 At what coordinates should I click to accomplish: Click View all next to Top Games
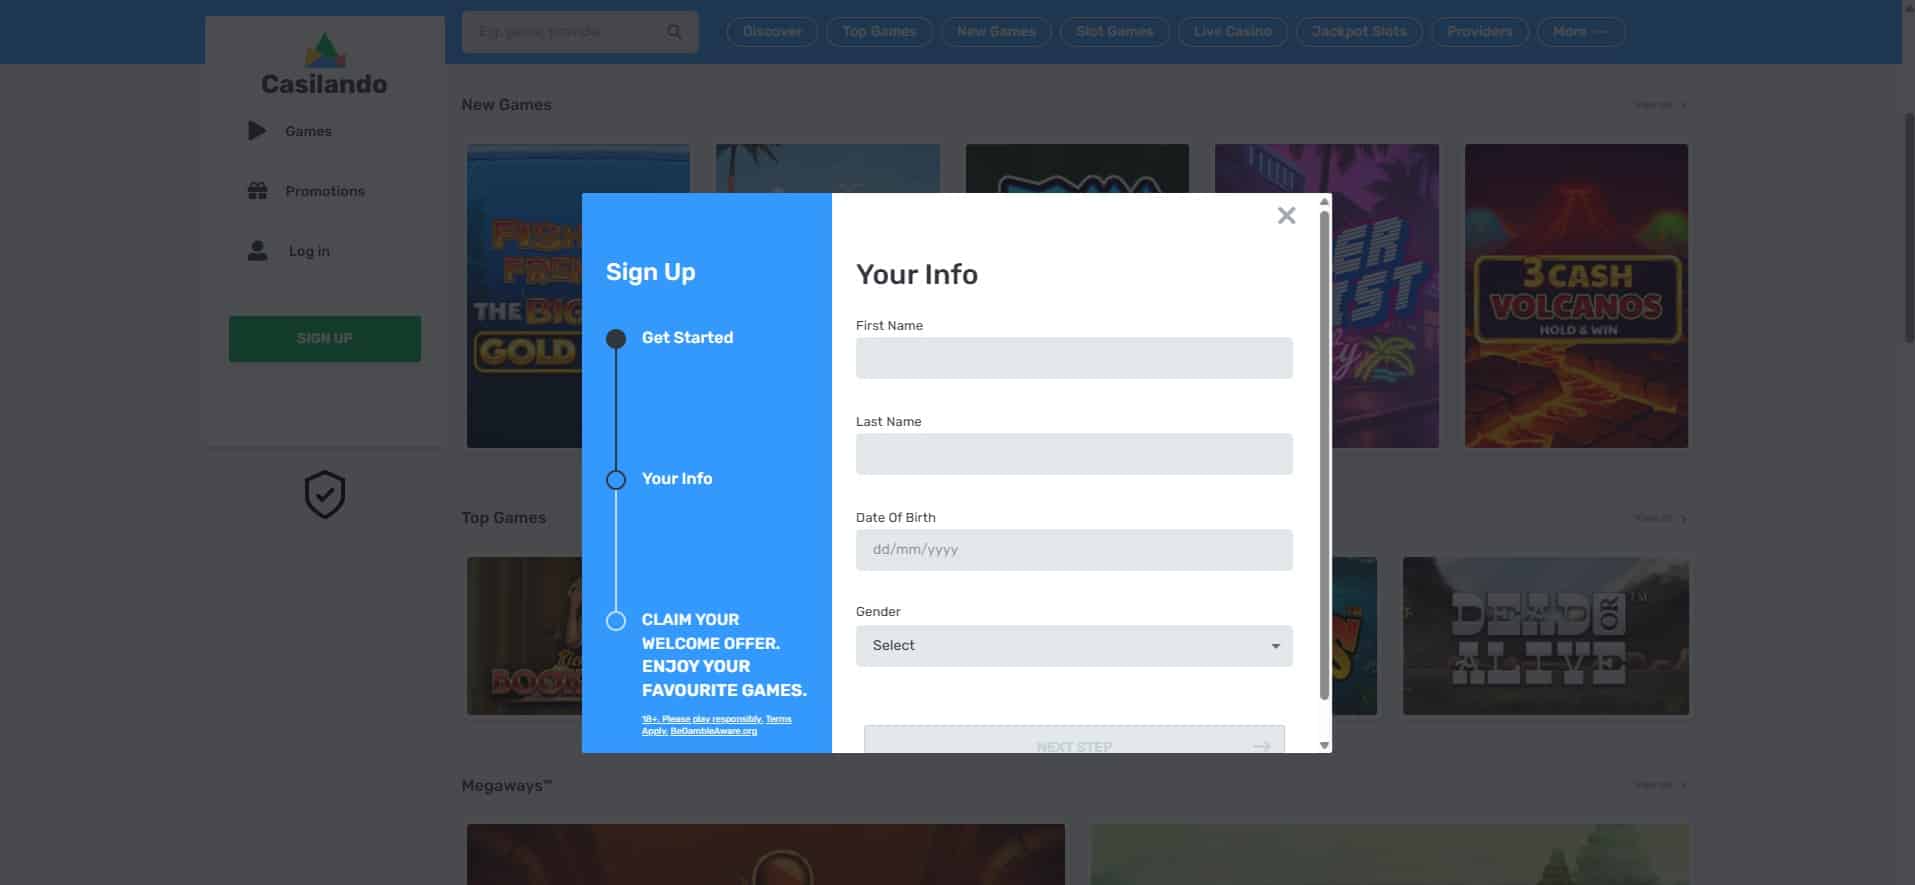coord(1660,518)
